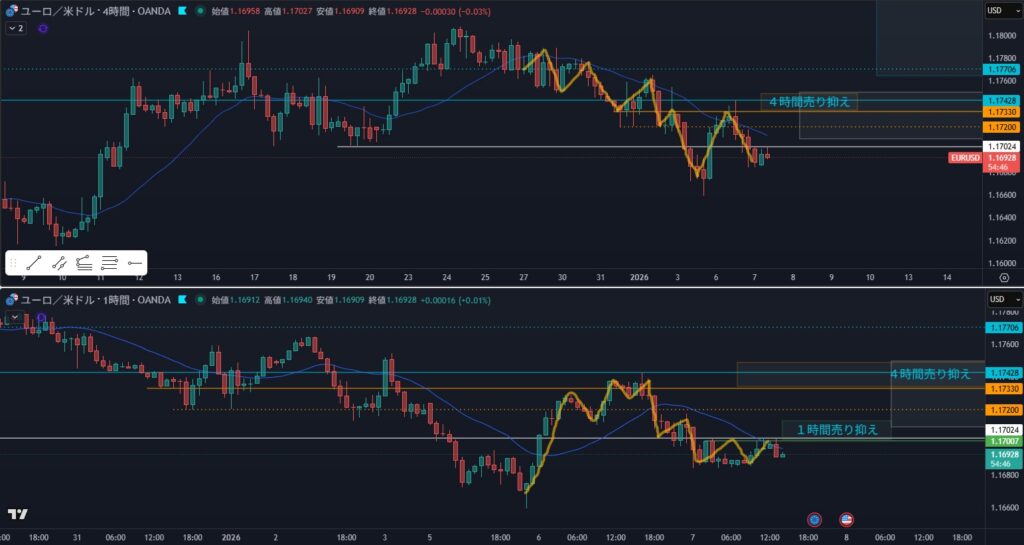
Task: Toggle the green market status dot on 4-hour chart
Action: click(201, 10)
